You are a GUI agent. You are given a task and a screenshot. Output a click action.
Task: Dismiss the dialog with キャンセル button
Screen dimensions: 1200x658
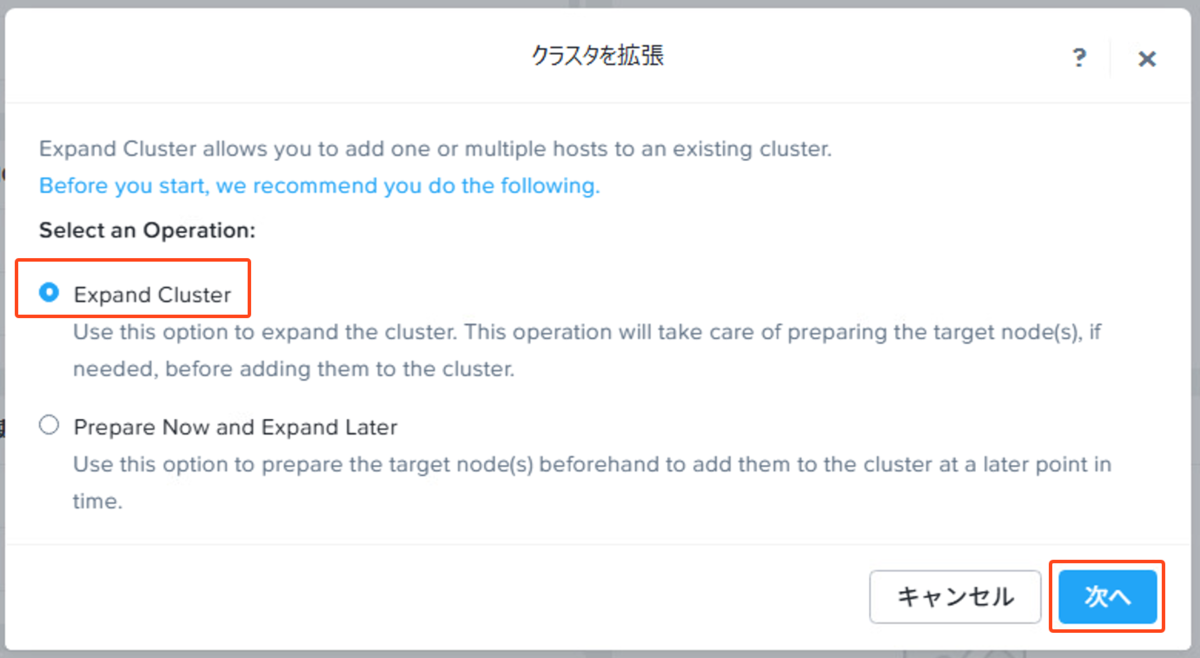pyautogui.click(x=955, y=597)
